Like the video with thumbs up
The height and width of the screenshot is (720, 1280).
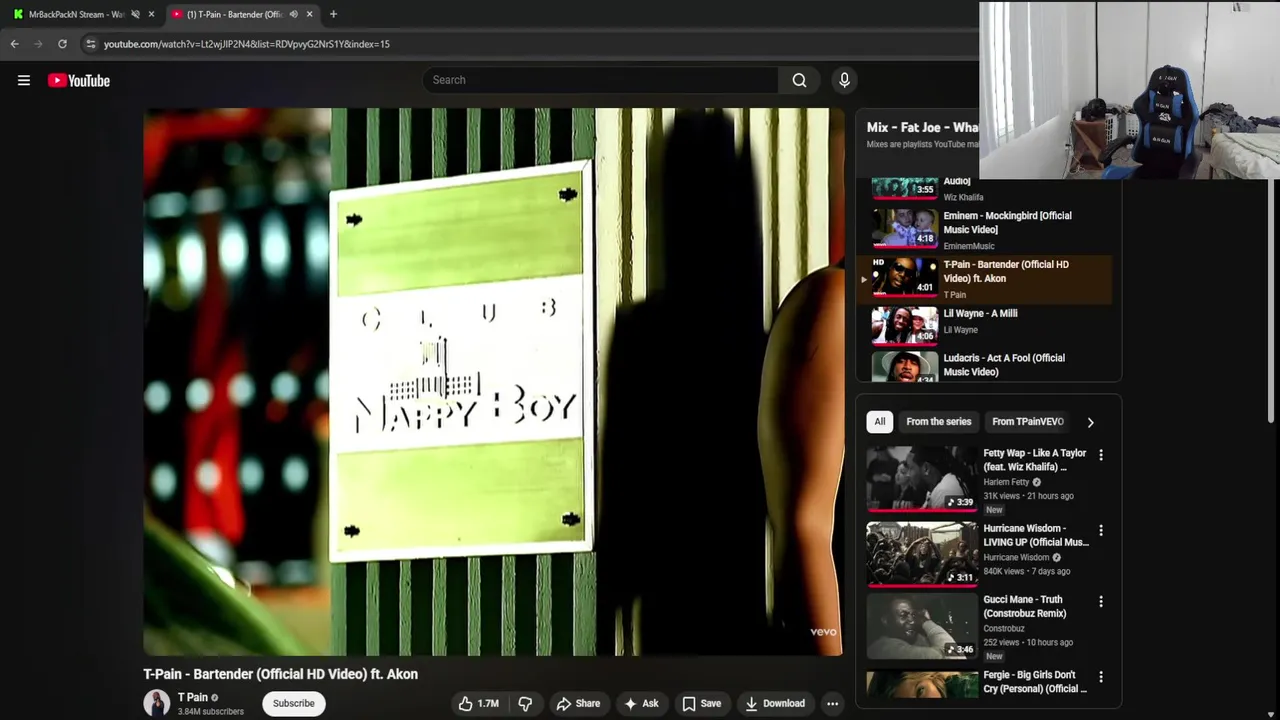click(478, 703)
